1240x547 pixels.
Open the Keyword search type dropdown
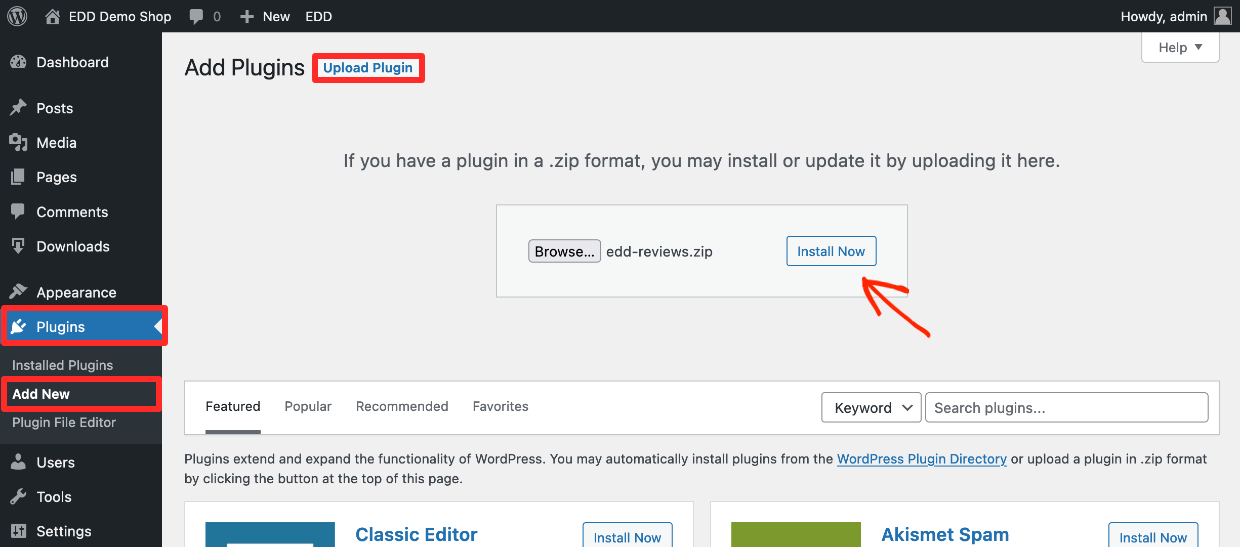[871, 407]
